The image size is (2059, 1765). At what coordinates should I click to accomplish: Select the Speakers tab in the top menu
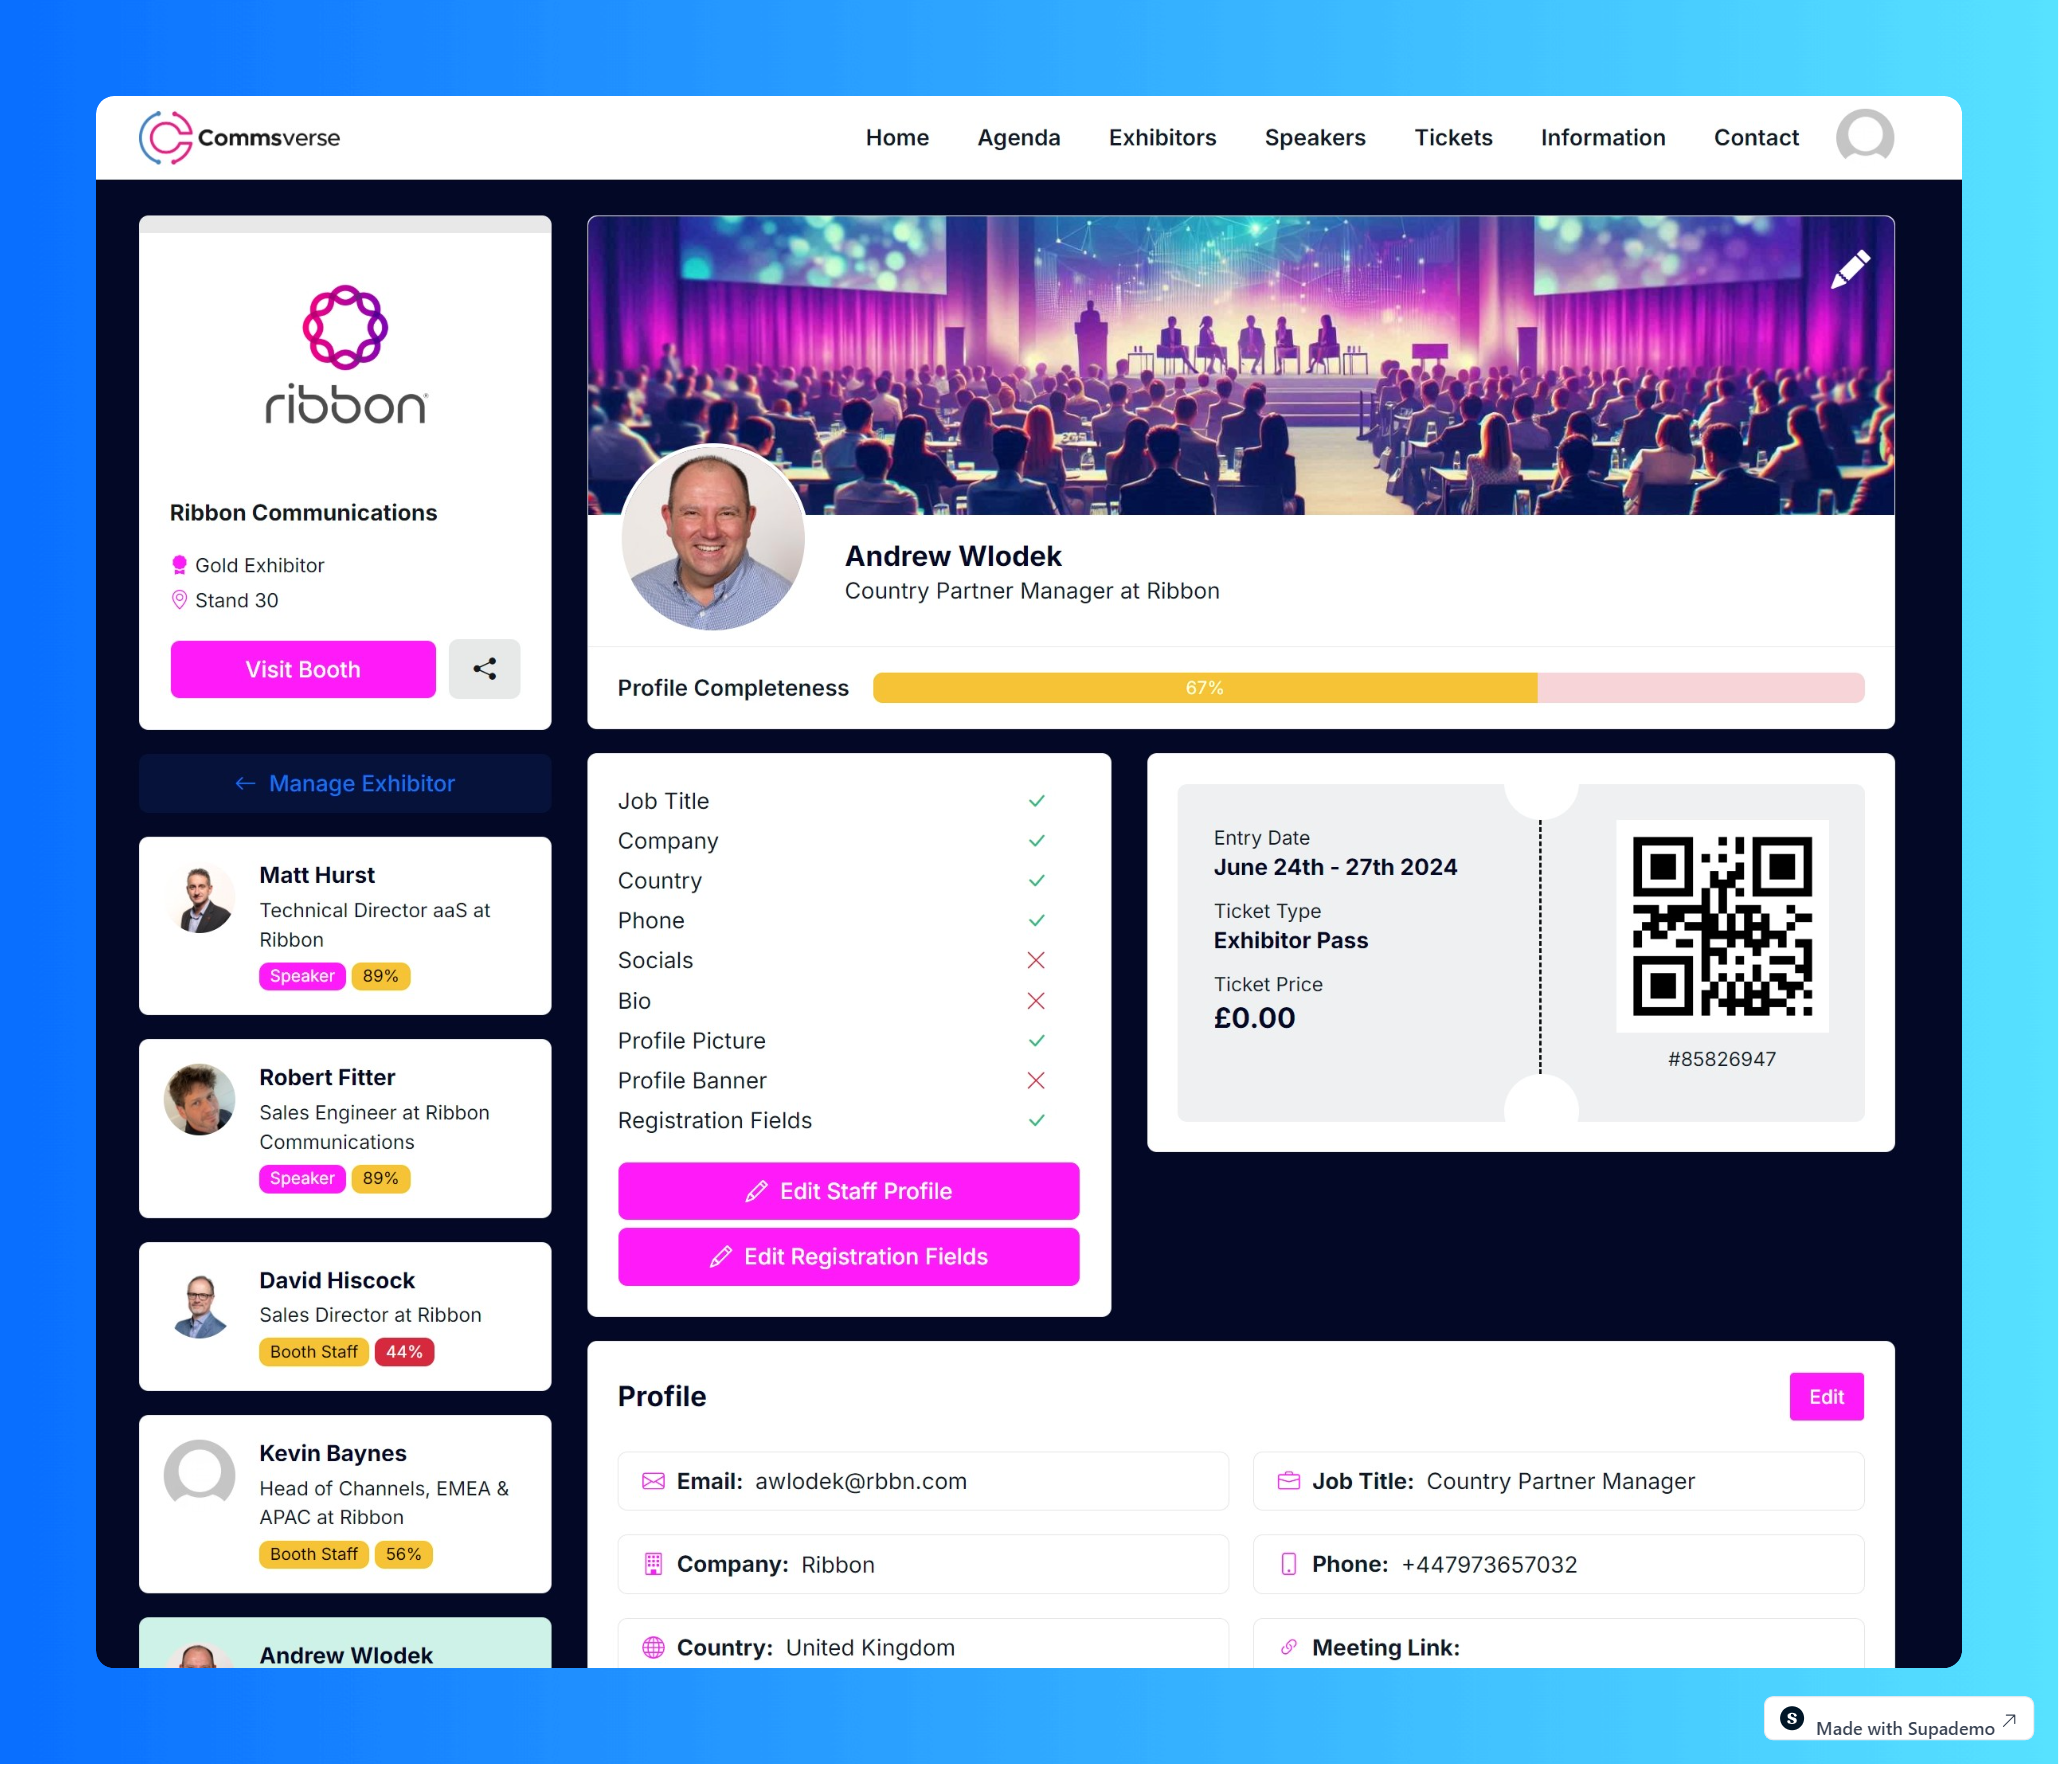(x=1317, y=137)
